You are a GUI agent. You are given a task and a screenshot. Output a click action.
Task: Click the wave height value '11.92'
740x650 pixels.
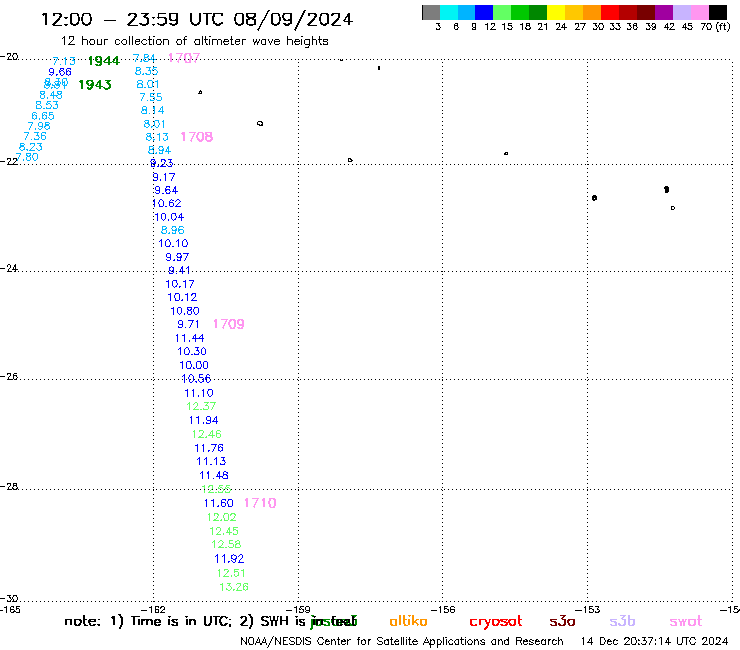click(229, 559)
